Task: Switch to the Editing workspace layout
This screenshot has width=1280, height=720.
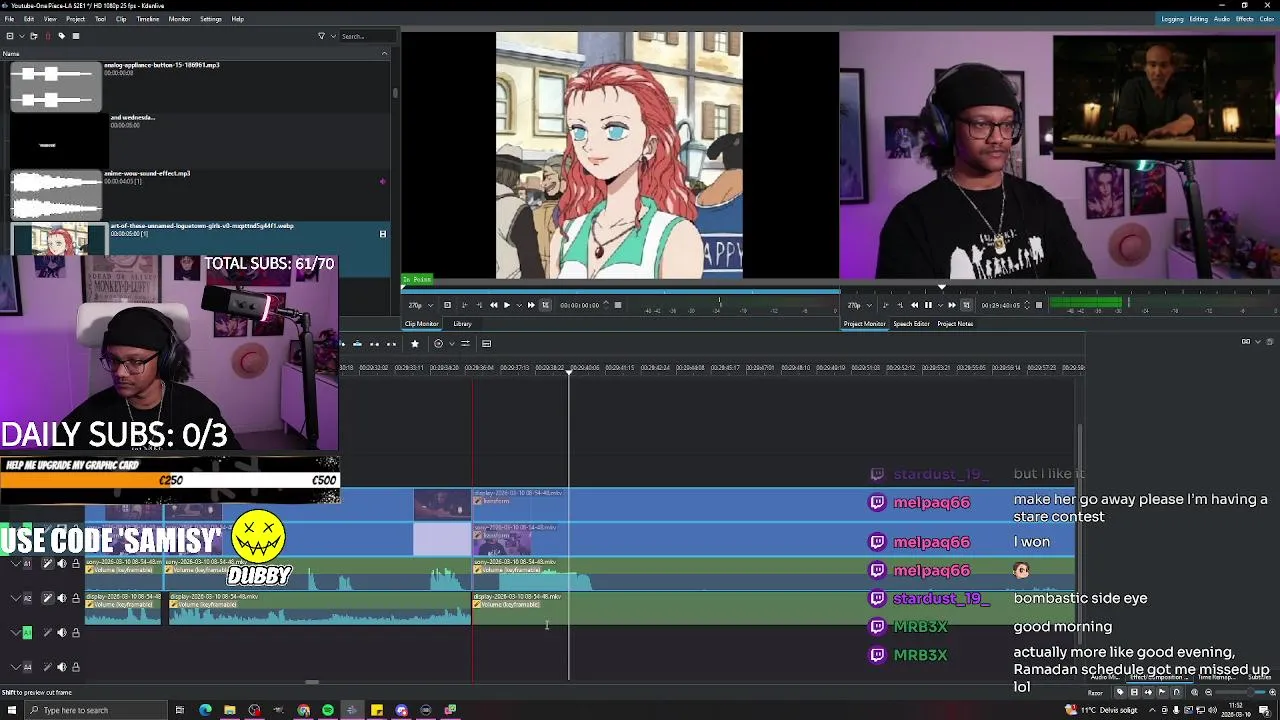Action: [1198, 19]
